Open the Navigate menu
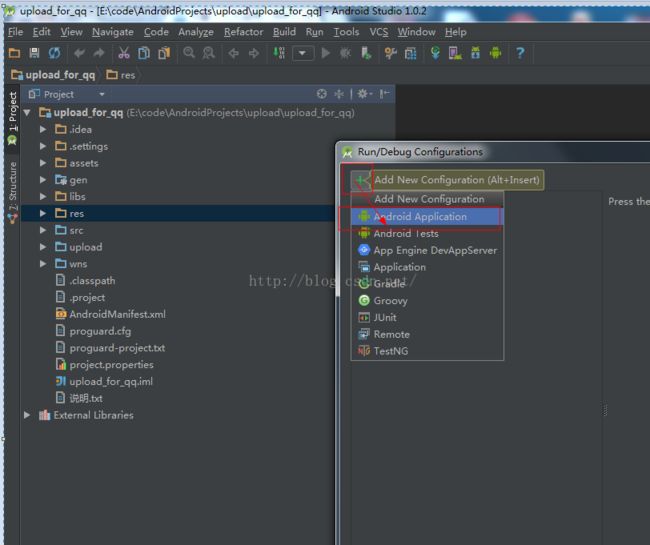This screenshot has height=545, width=650. pyautogui.click(x=113, y=32)
